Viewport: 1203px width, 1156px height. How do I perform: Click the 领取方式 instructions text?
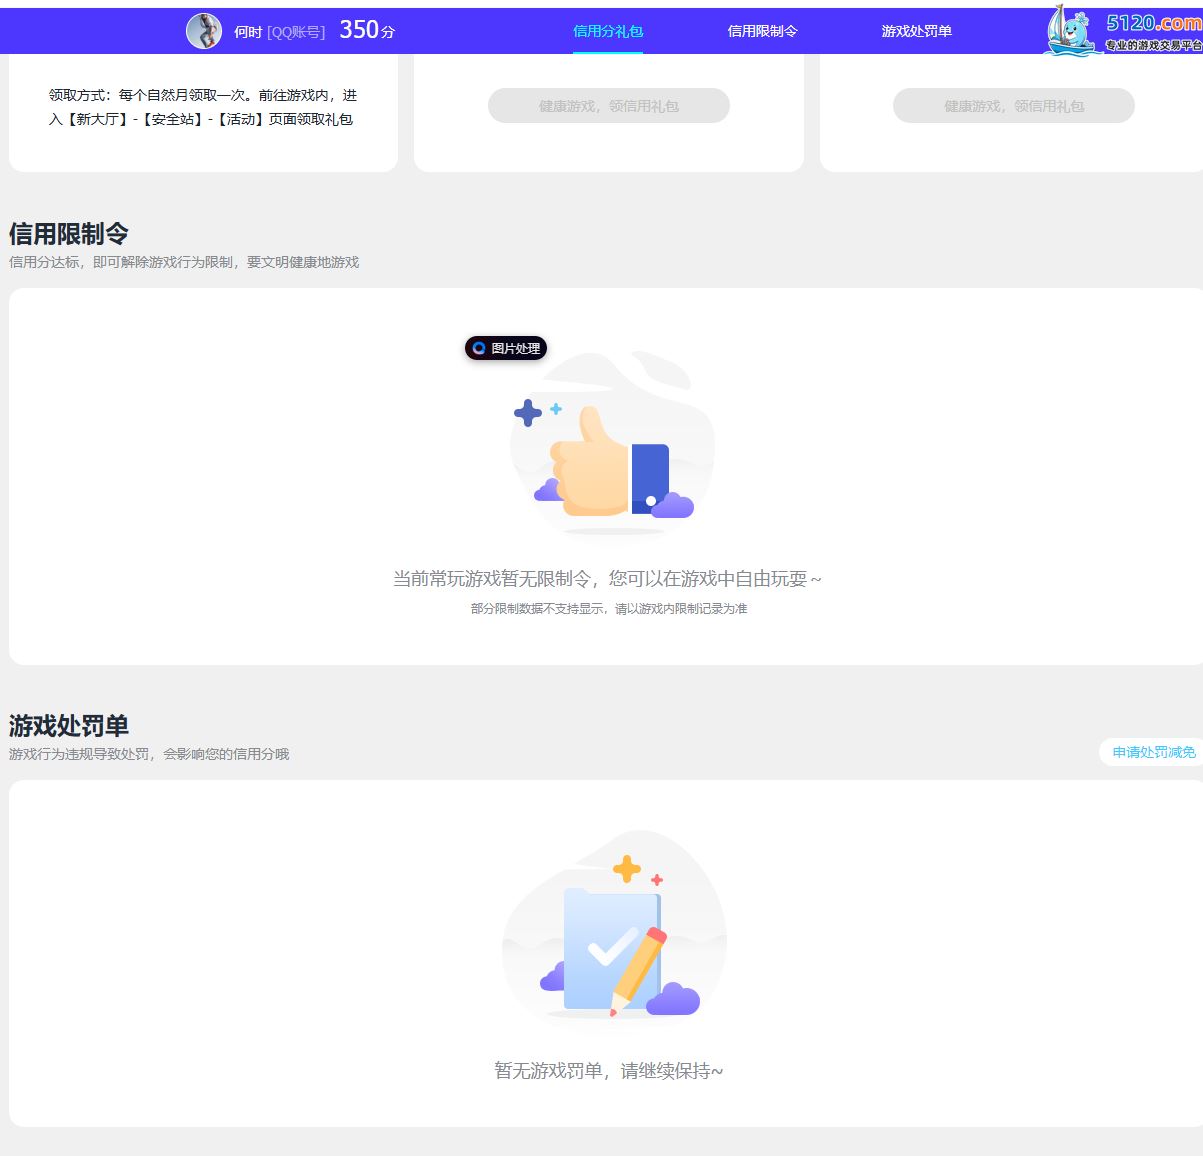[x=203, y=107]
